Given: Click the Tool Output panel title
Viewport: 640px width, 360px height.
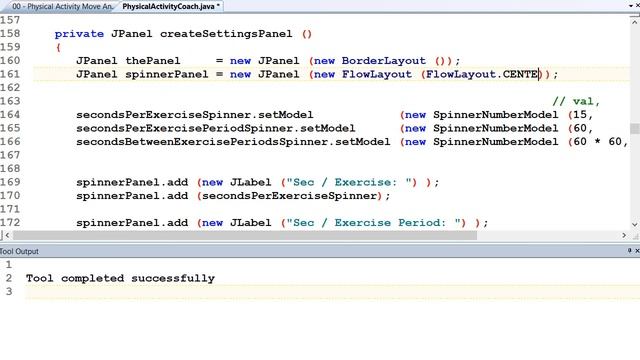Looking at the screenshot, I should point(19,251).
